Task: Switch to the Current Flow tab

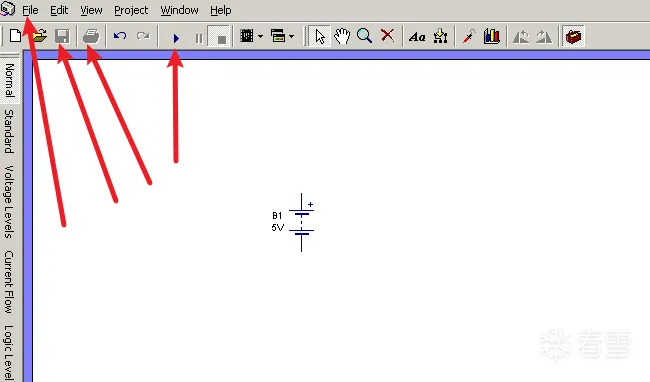Action: click(x=9, y=282)
